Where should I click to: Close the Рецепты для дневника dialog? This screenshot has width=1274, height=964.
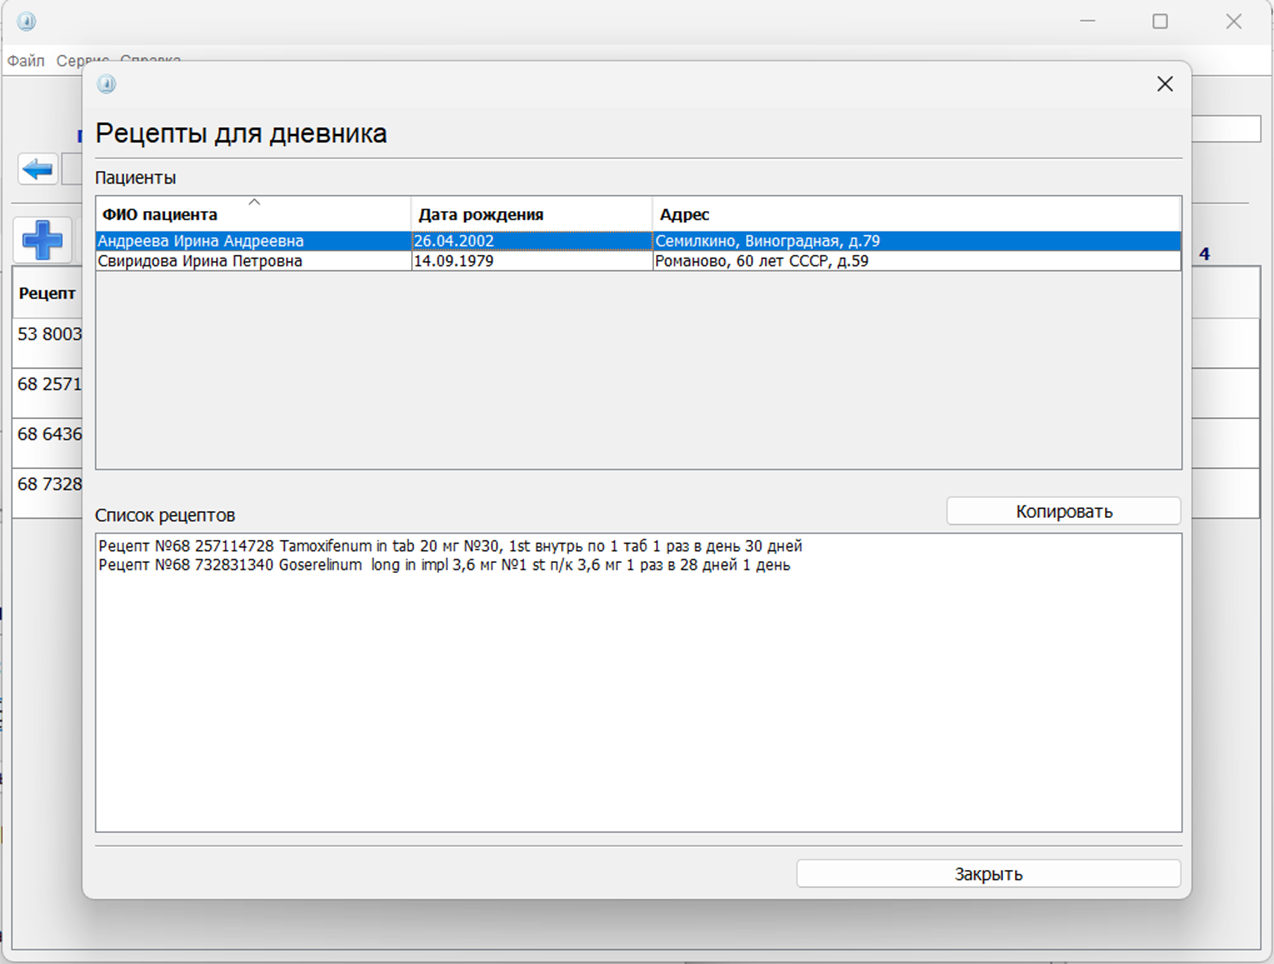pos(1164,84)
